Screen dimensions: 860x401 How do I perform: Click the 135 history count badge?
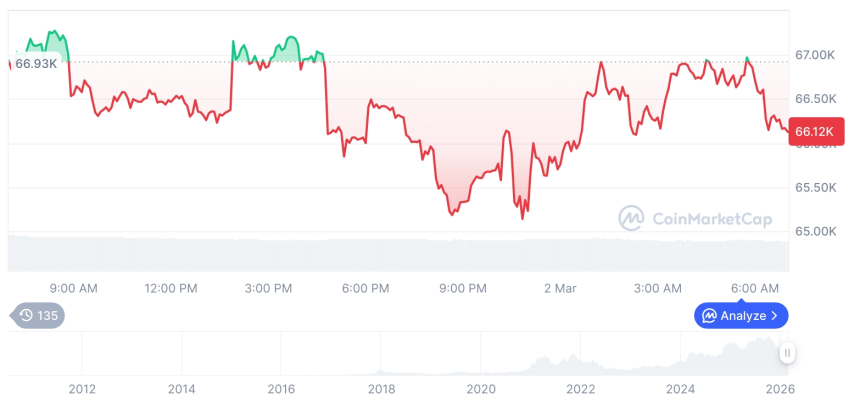47,316
